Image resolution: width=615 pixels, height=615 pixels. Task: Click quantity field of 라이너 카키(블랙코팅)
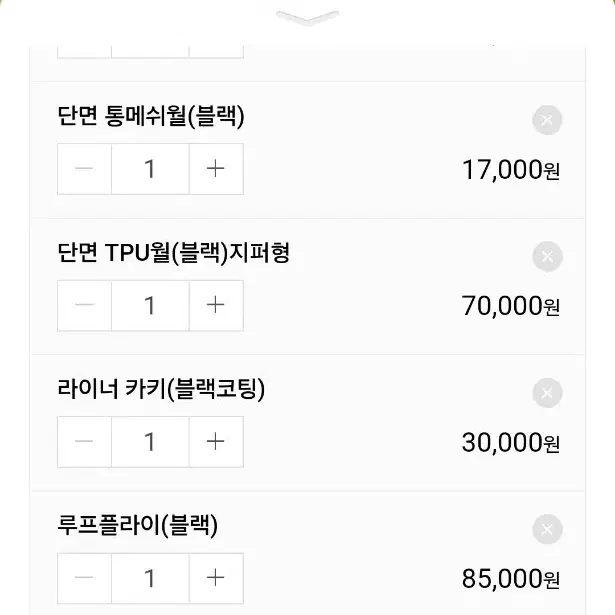(x=150, y=442)
